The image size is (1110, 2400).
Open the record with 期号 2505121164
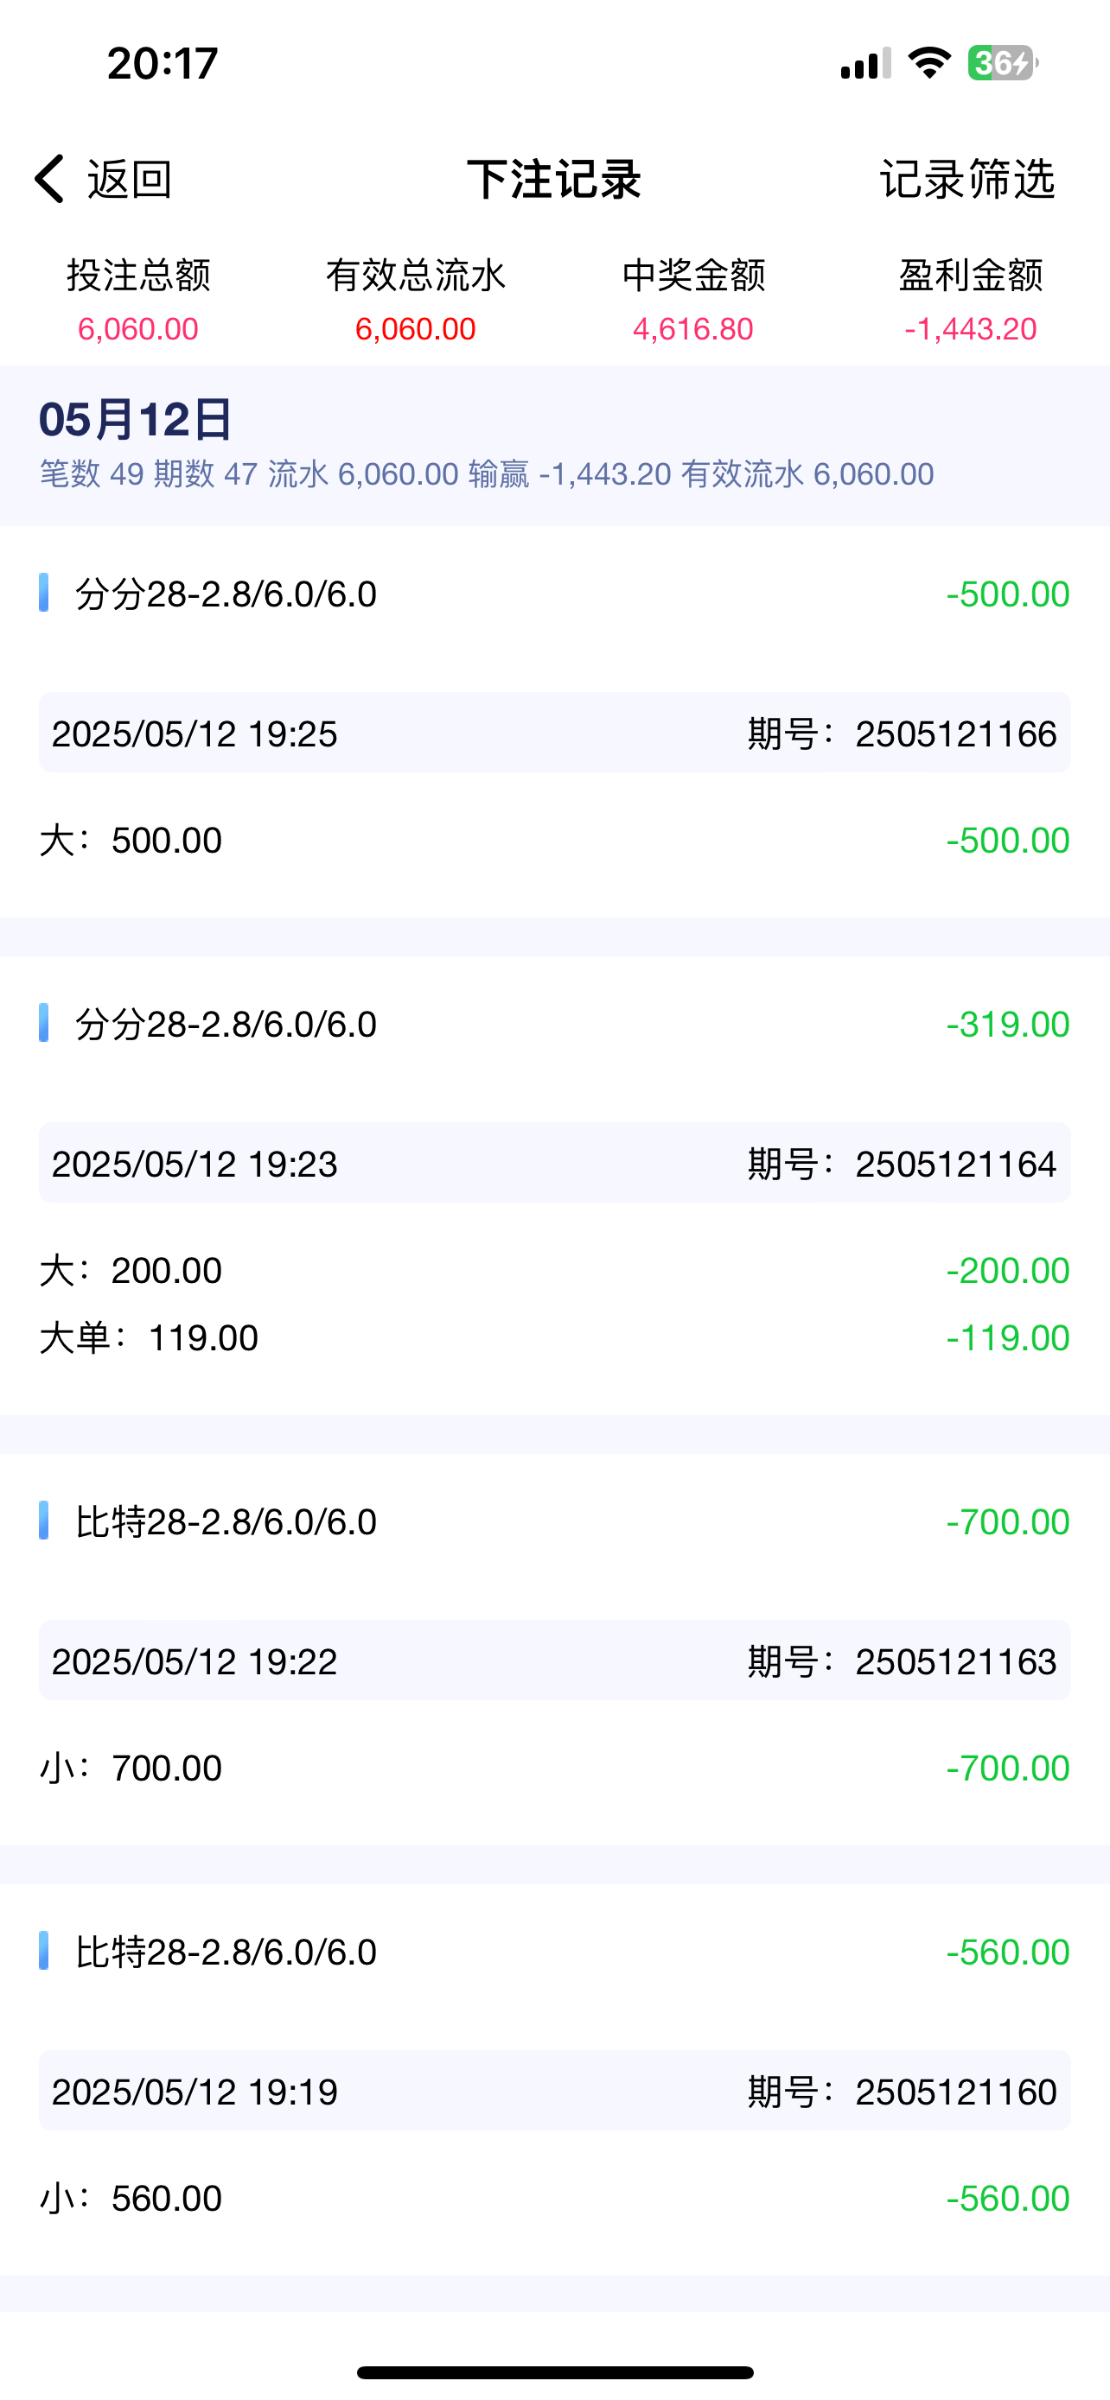555,1163
